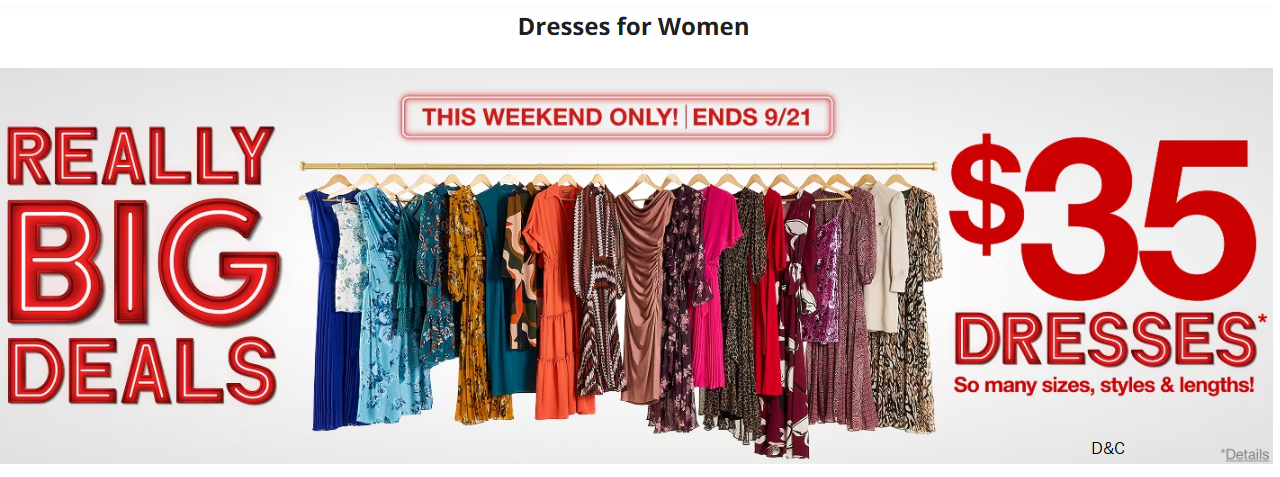1280x477 pixels.
Task: Click the D&C label near banner bottom
Action: pyautogui.click(x=1108, y=449)
